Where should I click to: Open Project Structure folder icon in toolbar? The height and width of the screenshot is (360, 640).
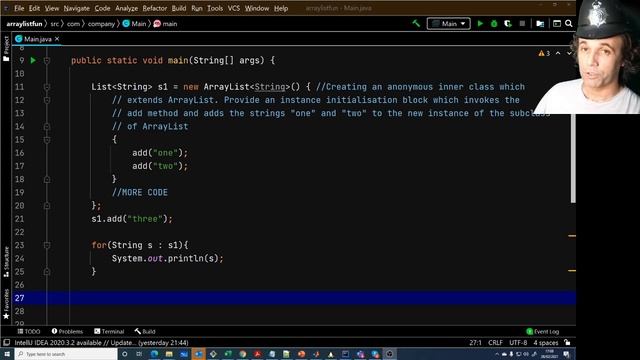point(540,24)
